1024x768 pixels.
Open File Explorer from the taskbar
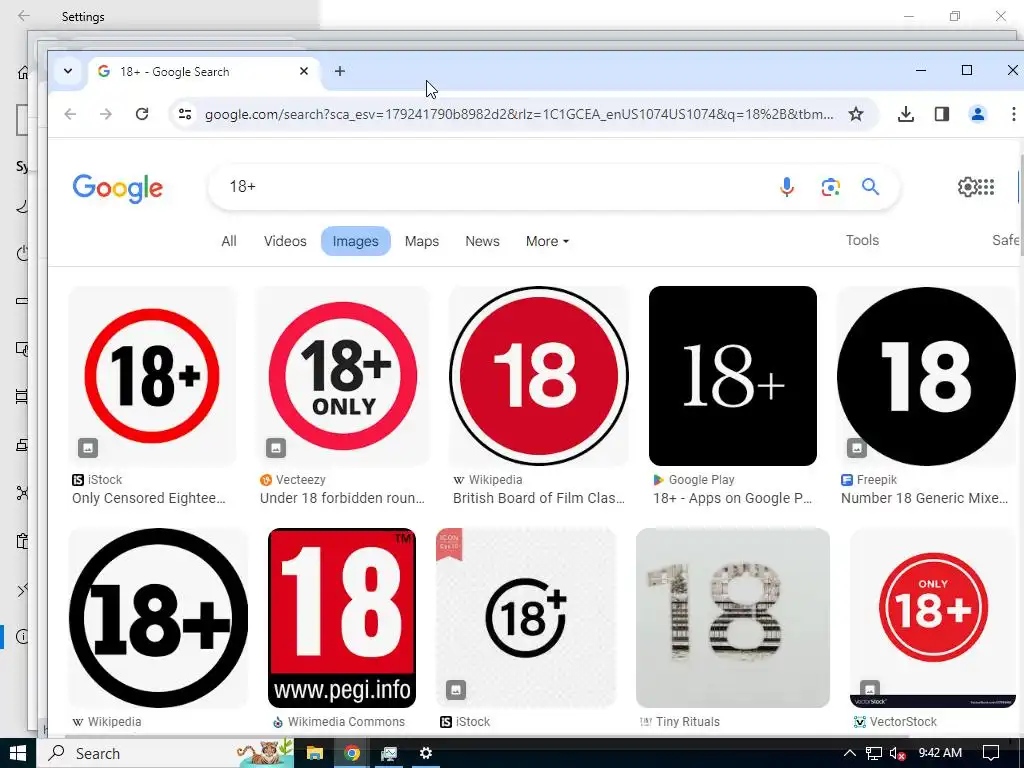[x=315, y=753]
